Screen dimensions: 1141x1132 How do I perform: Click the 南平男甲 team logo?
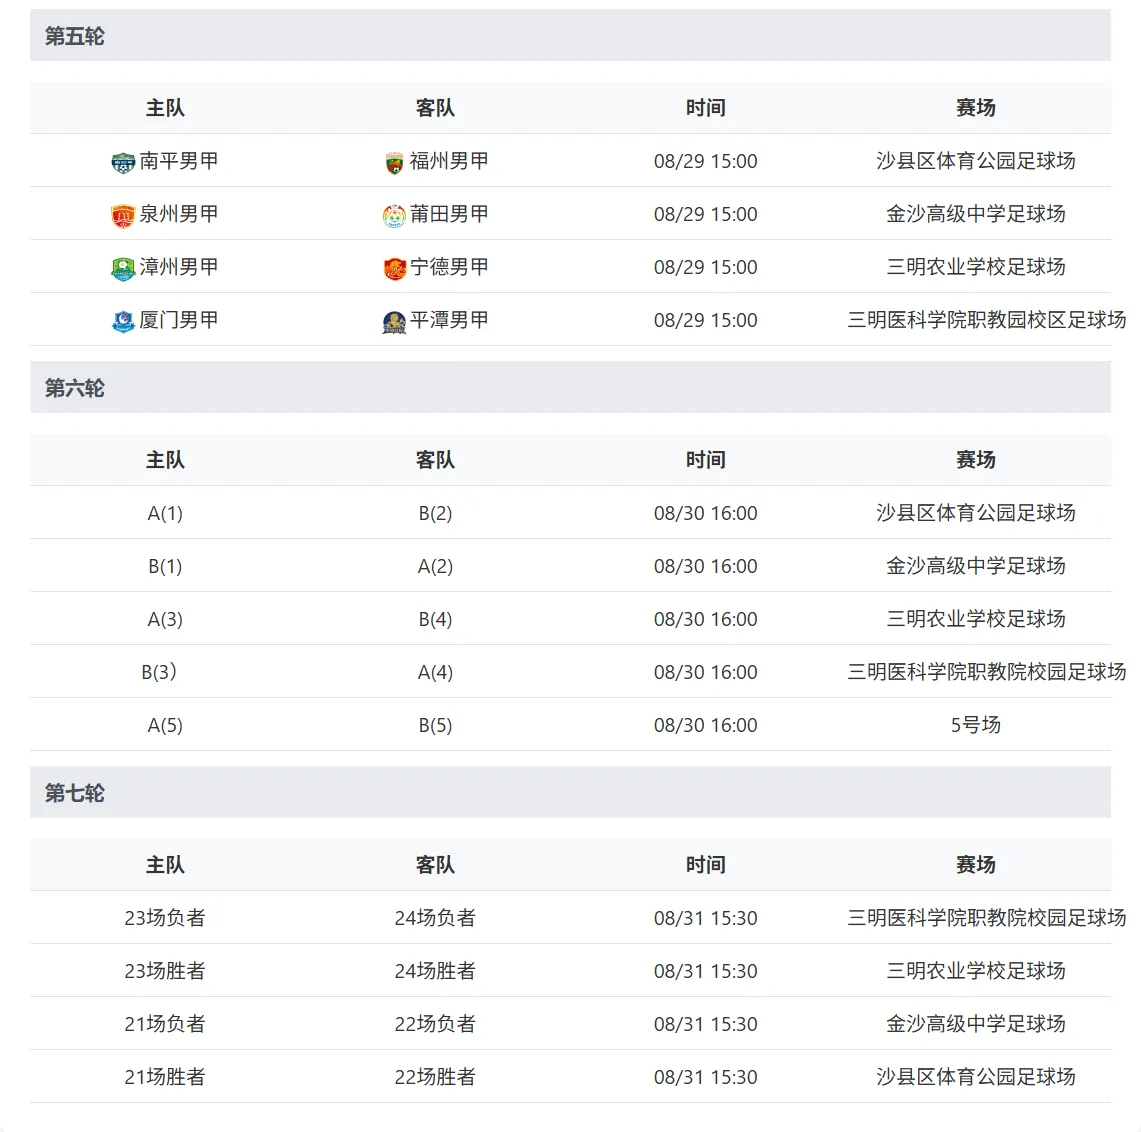[123, 162]
